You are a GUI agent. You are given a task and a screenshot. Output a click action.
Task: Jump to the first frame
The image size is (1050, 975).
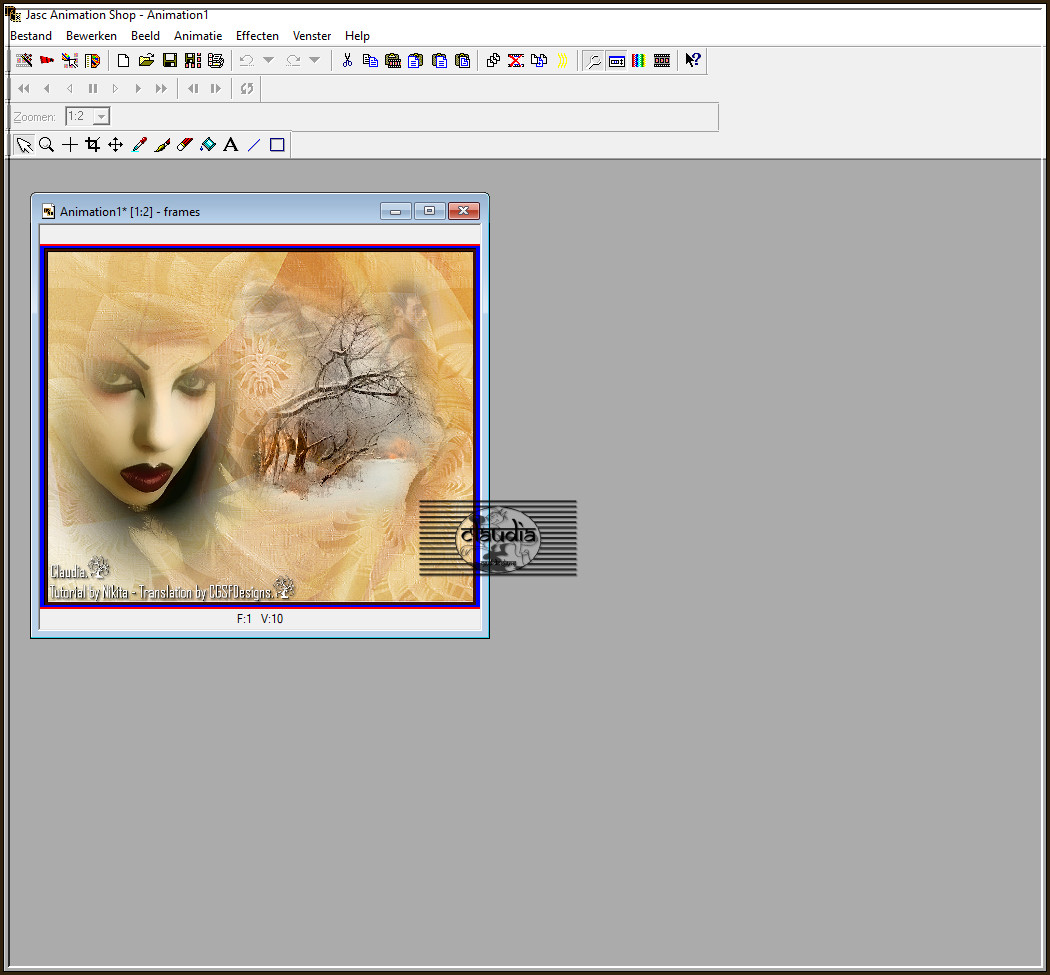click(x=24, y=88)
